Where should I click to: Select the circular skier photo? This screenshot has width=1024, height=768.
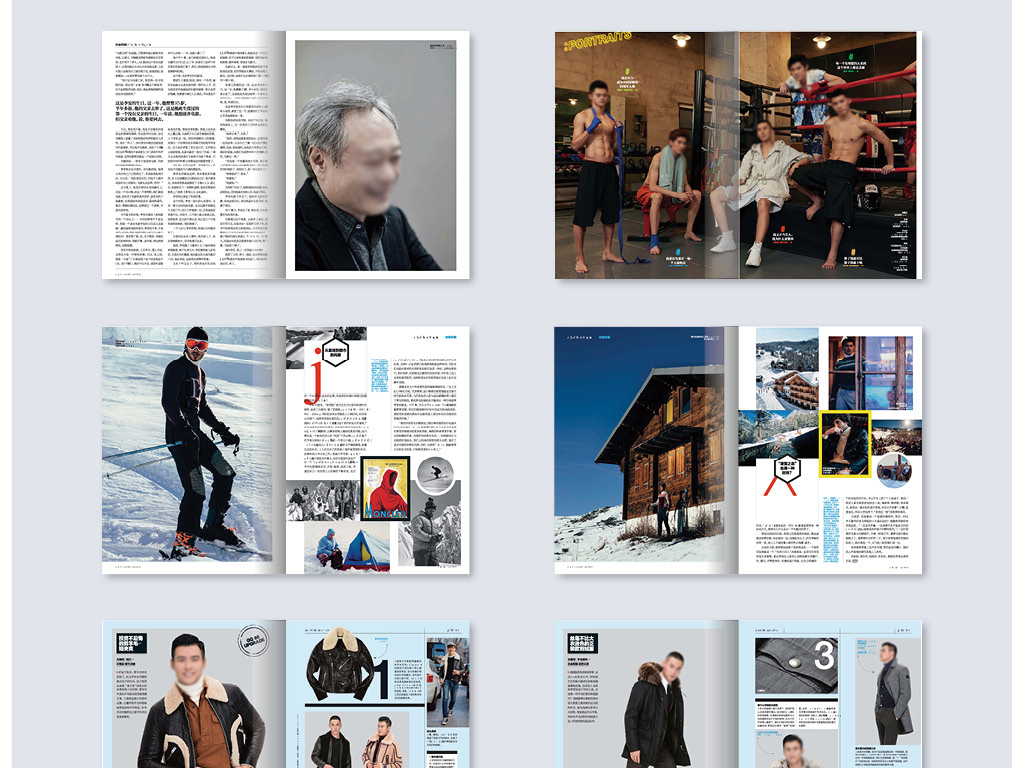[434, 474]
